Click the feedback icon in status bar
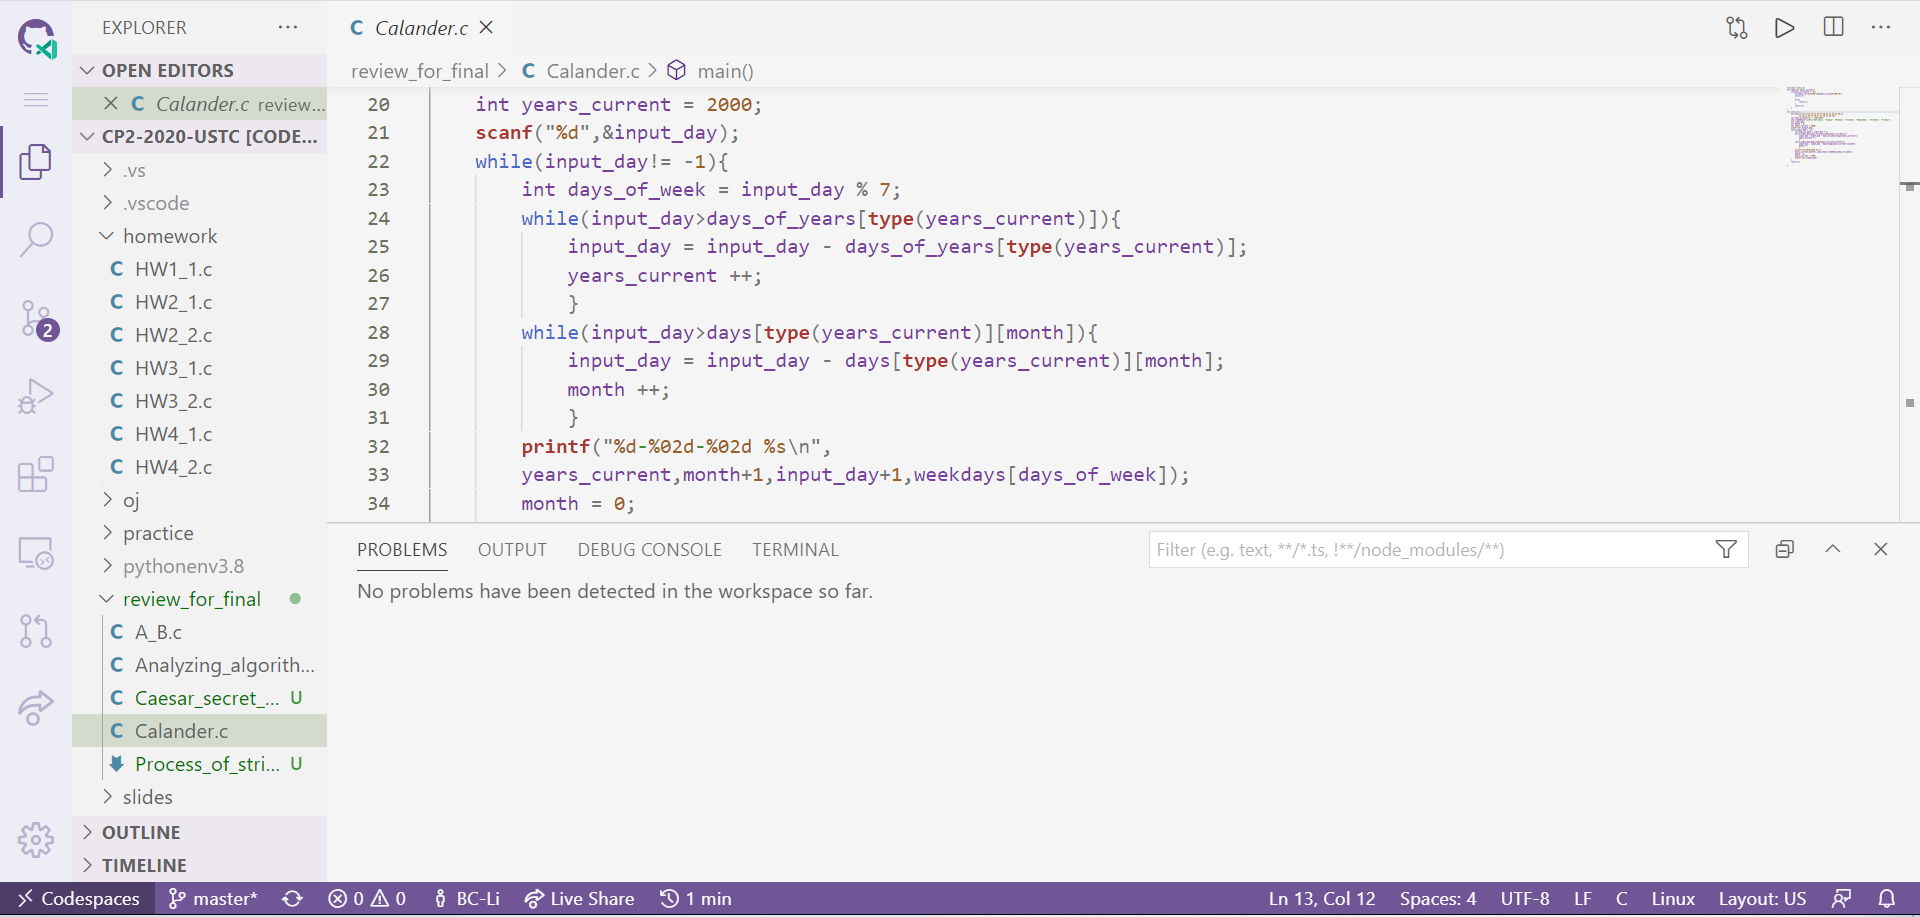This screenshot has width=1920, height=917. [1841, 899]
